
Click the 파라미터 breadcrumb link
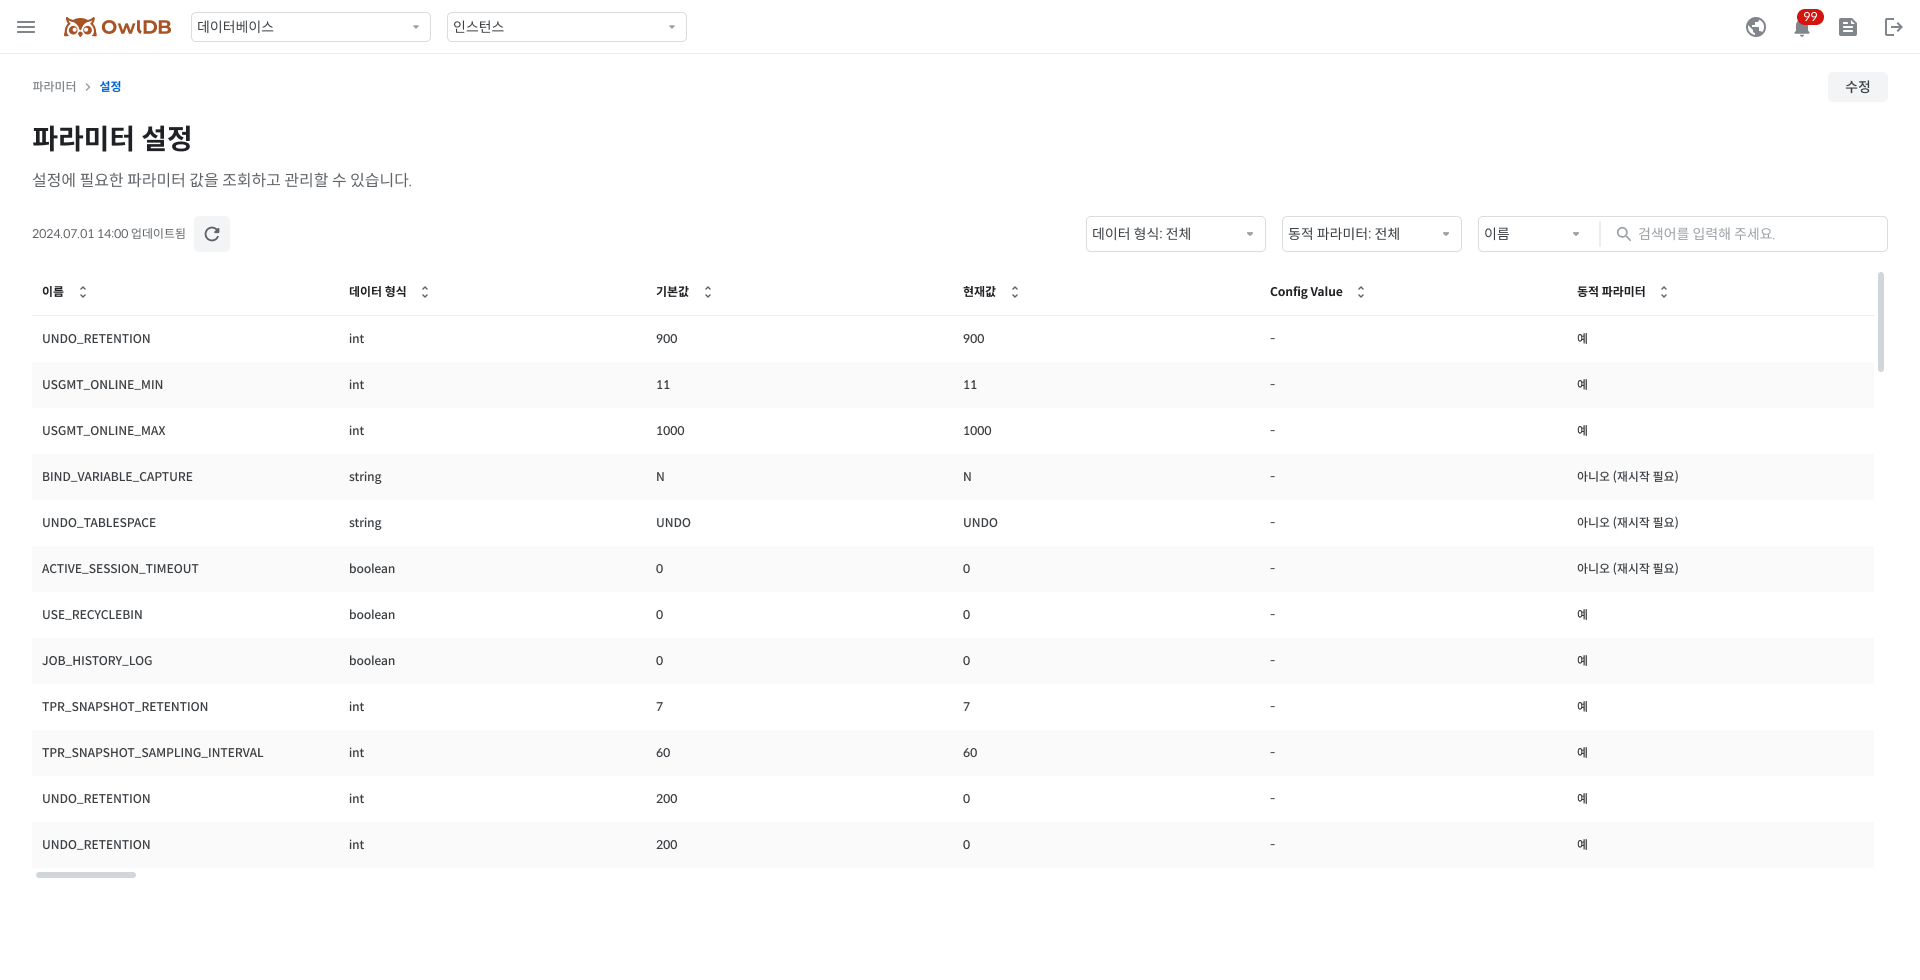click(x=54, y=87)
